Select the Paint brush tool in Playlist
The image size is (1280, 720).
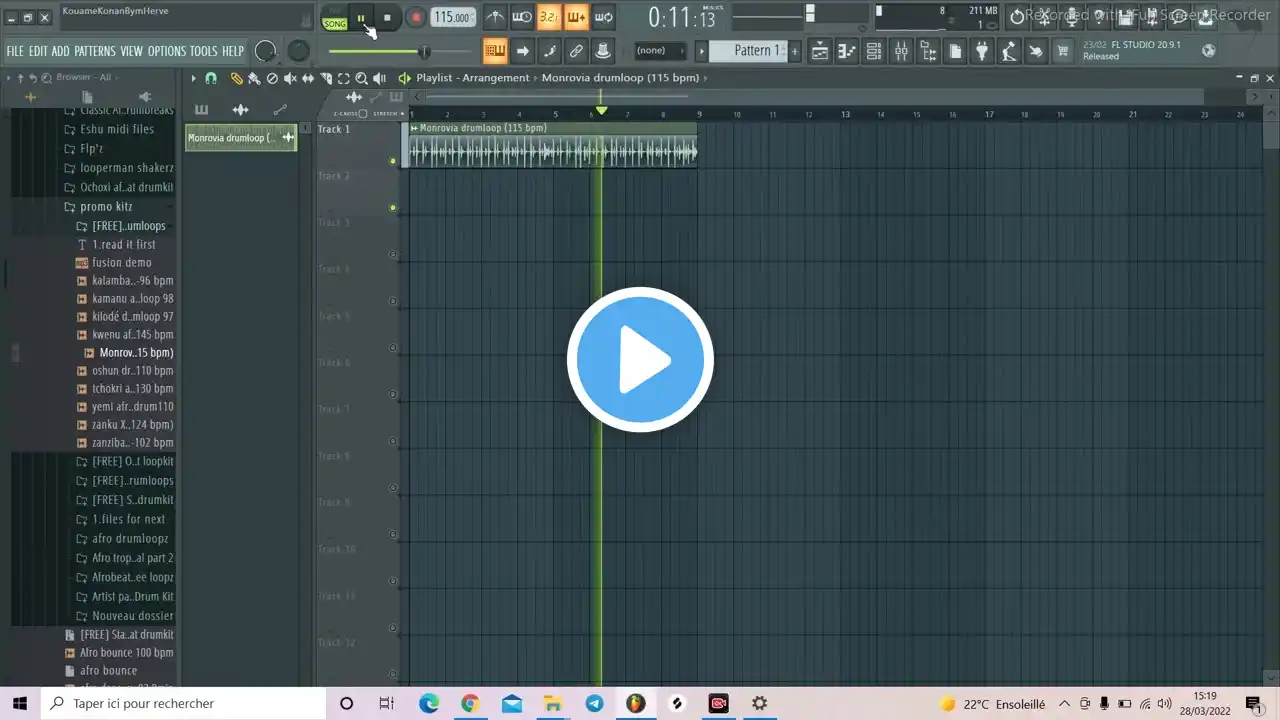click(x=254, y=78)
